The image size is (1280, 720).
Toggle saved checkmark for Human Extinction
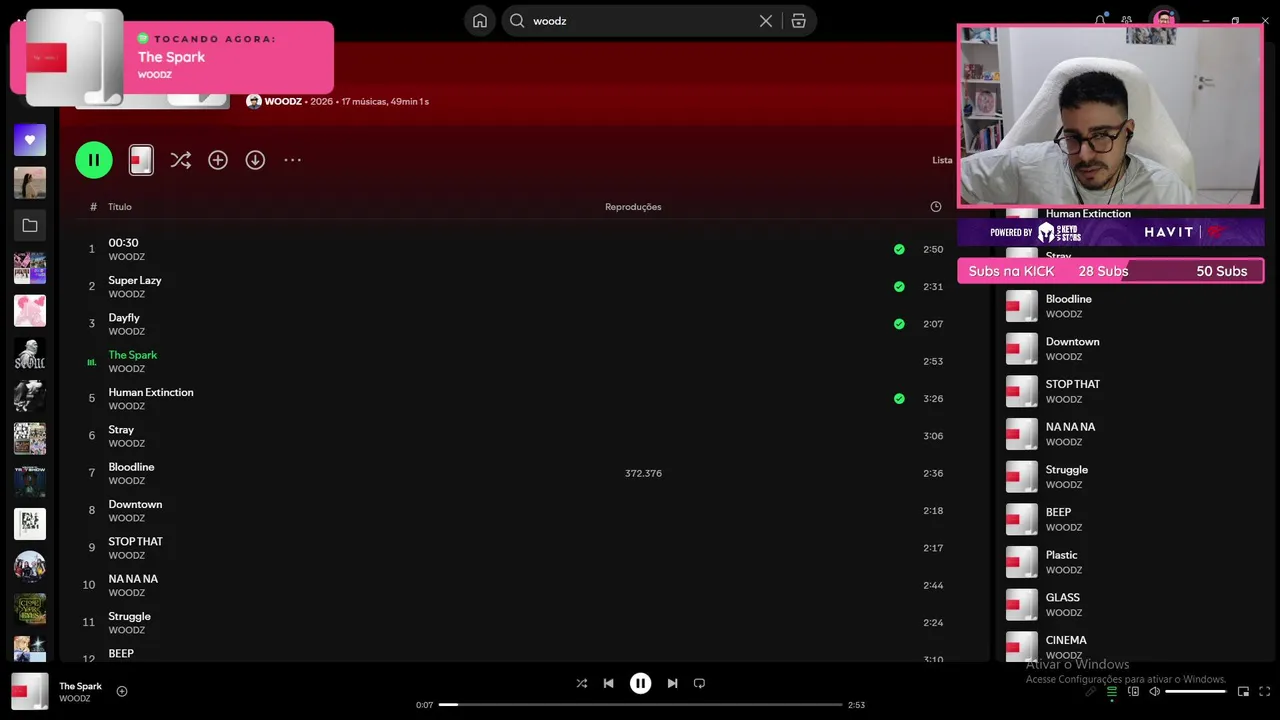tap(899, 398)
